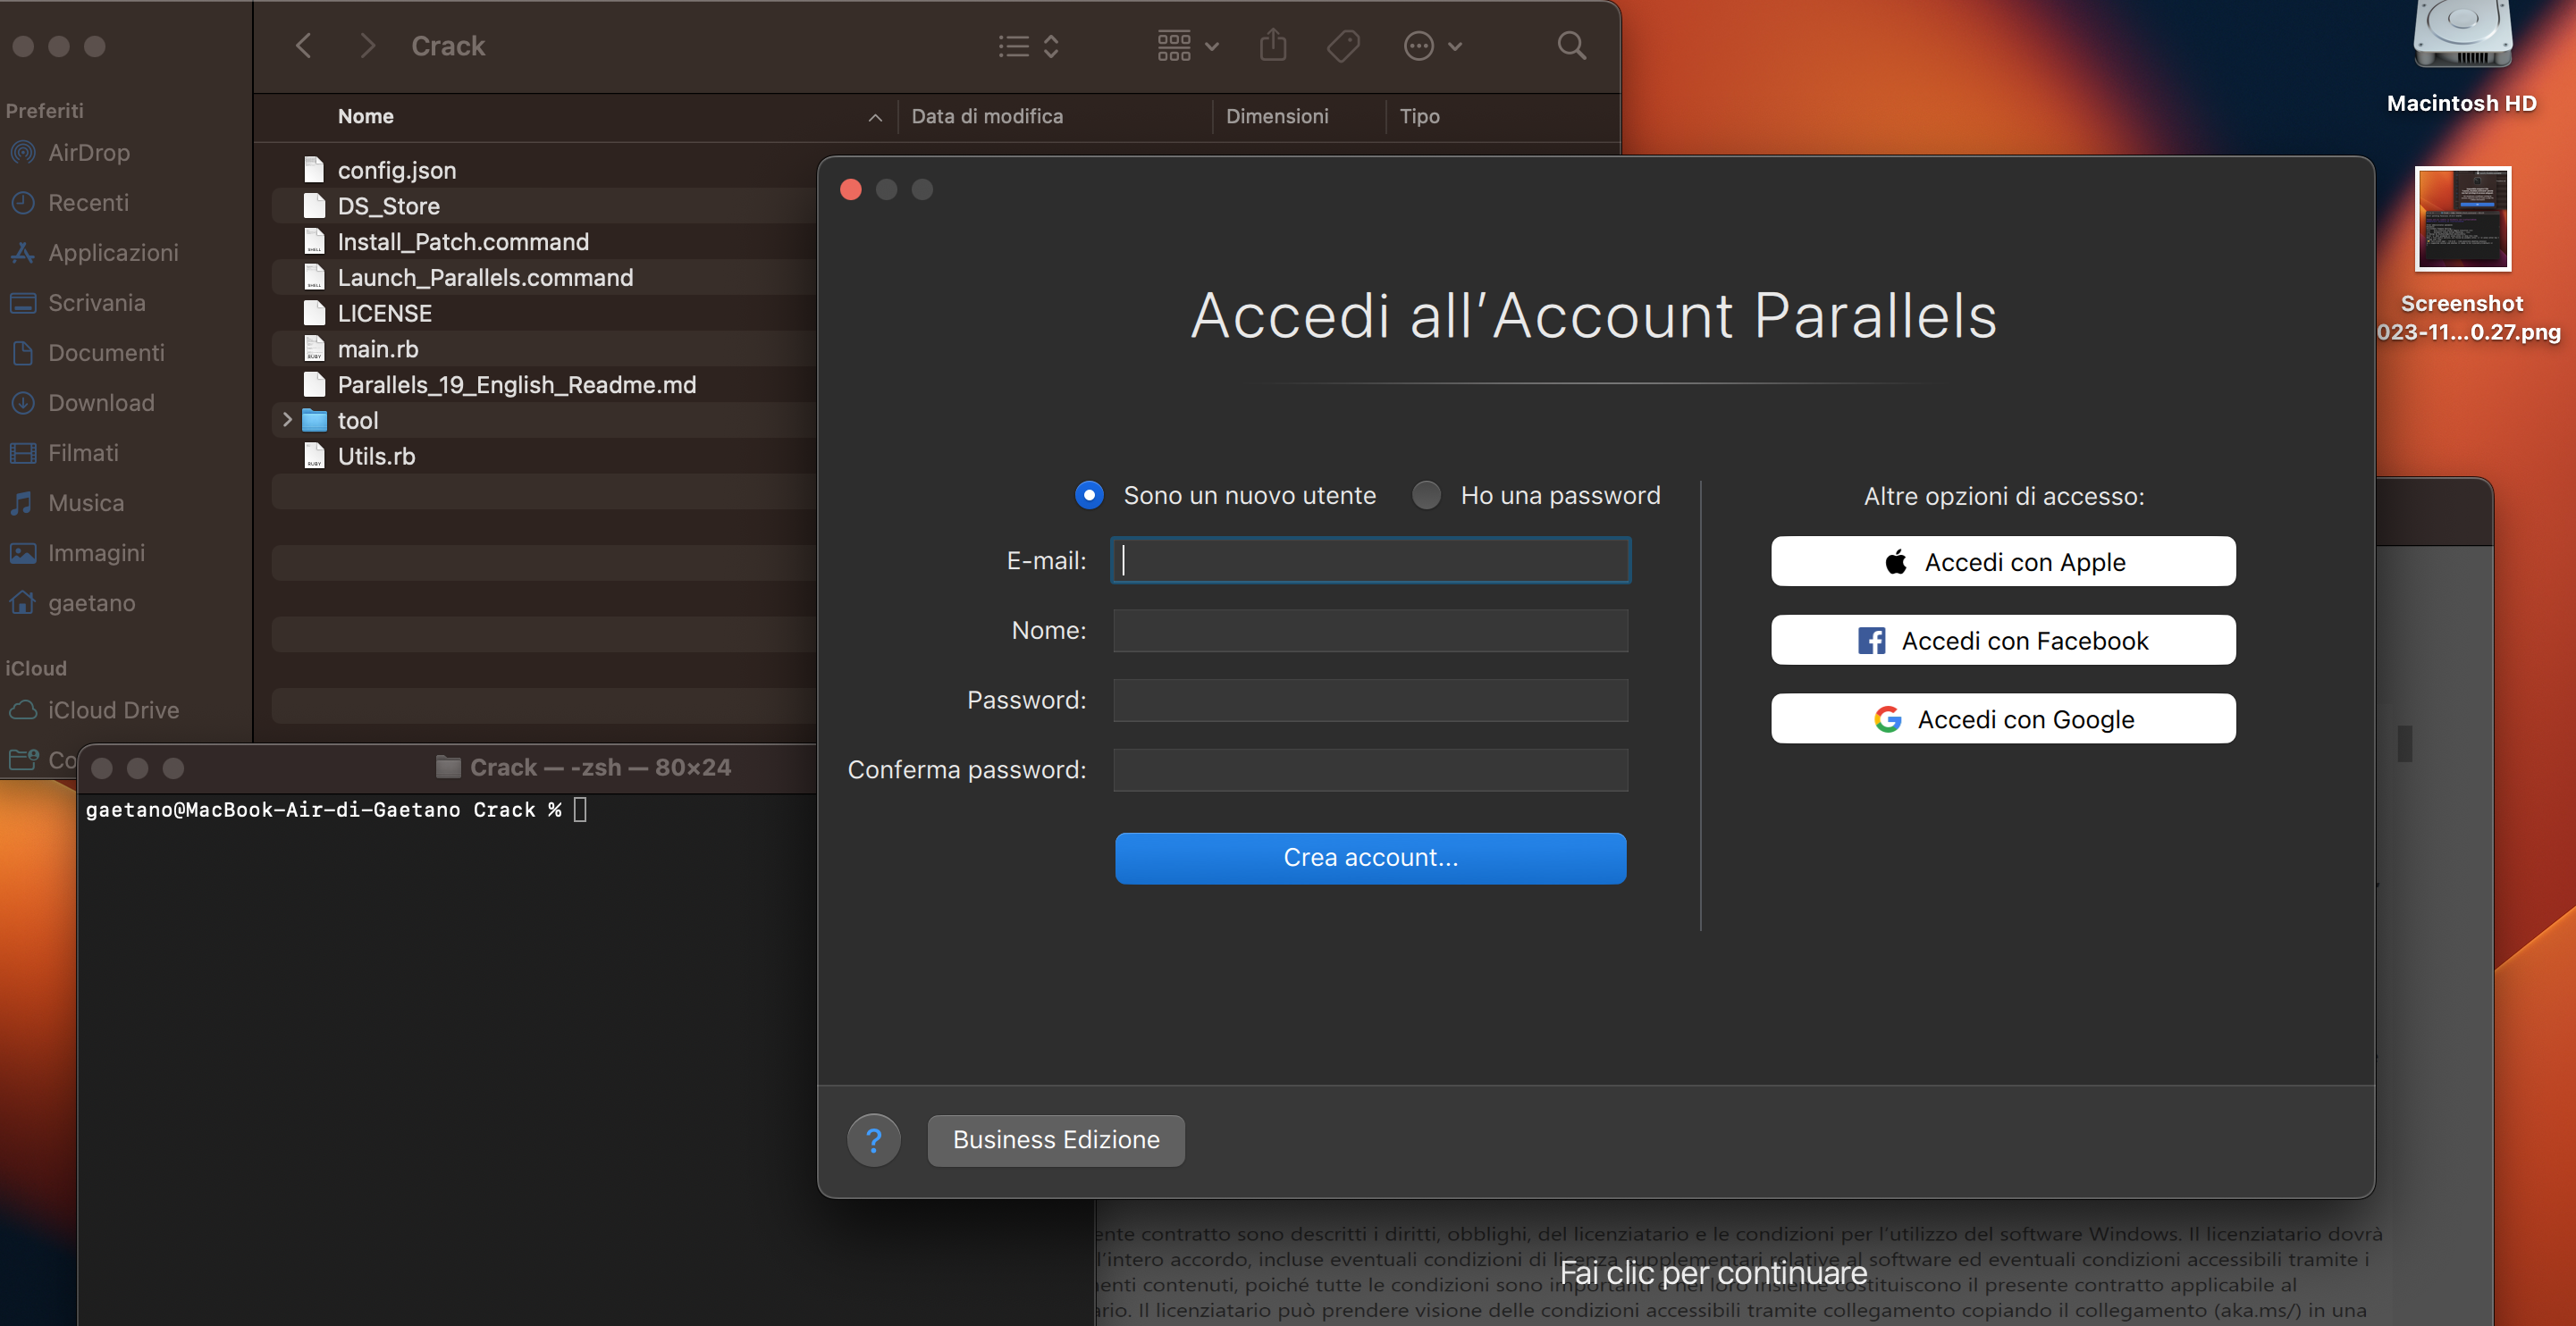Viewport: 2576px width, 1326px height.
Task: Open help with the question mark icon
Action: click(x=874, y=1140)
